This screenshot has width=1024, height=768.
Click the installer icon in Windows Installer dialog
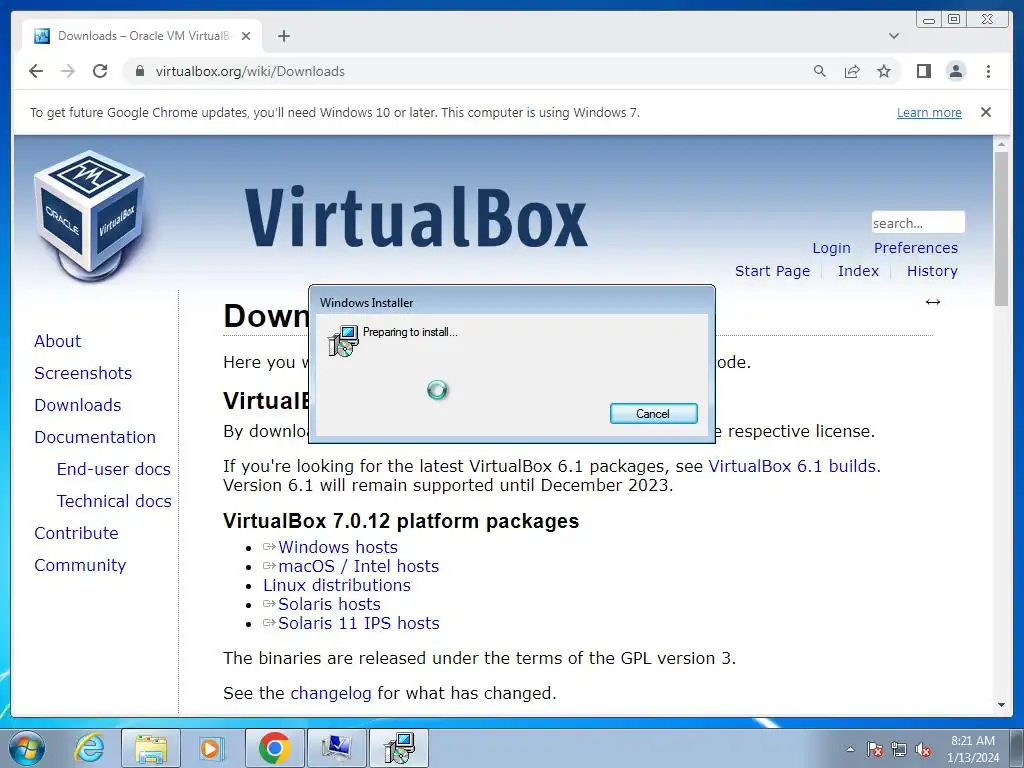point(344,341)
